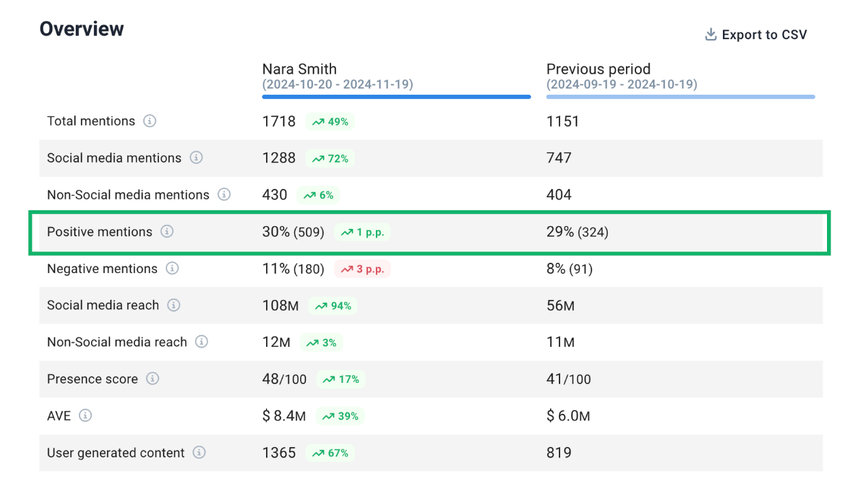The width and height of the screenshot is (853, 500).
Task: Show info tooltip for Social media reach
Action: pyautogui.click(x=174, y=305)
